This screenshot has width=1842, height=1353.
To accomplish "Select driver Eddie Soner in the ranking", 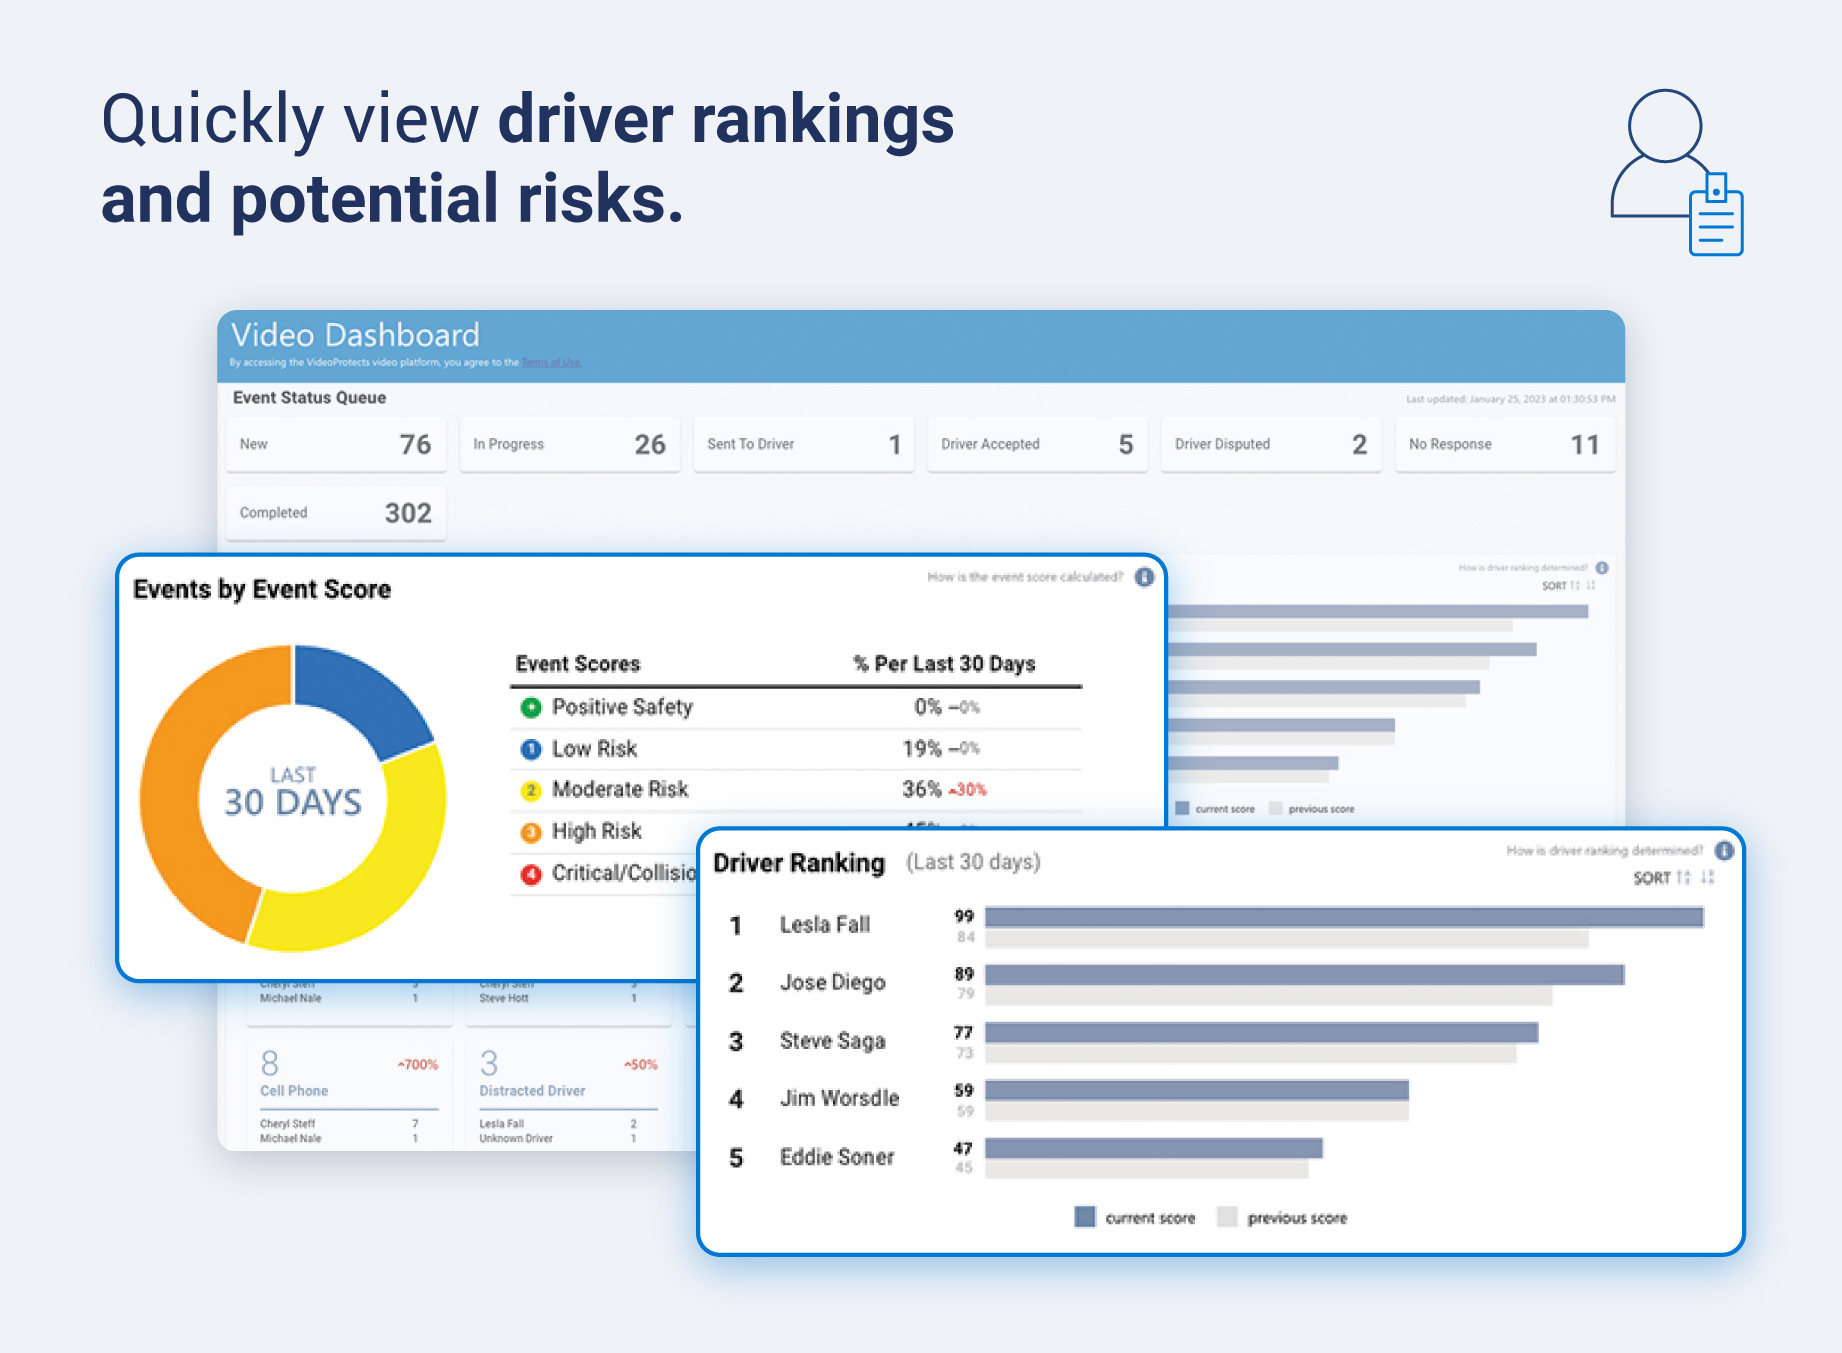I will coord(837,1157).
